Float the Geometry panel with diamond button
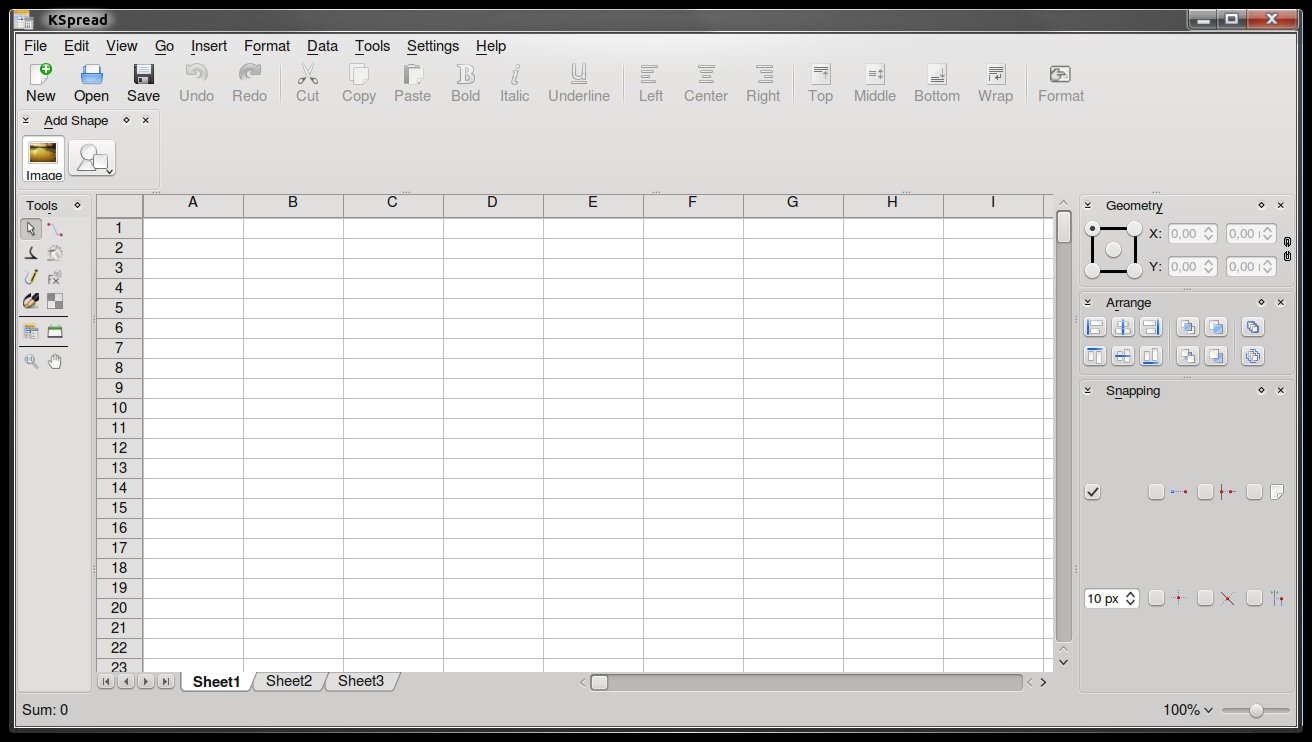1312x742 pixels. [1262, 205]
